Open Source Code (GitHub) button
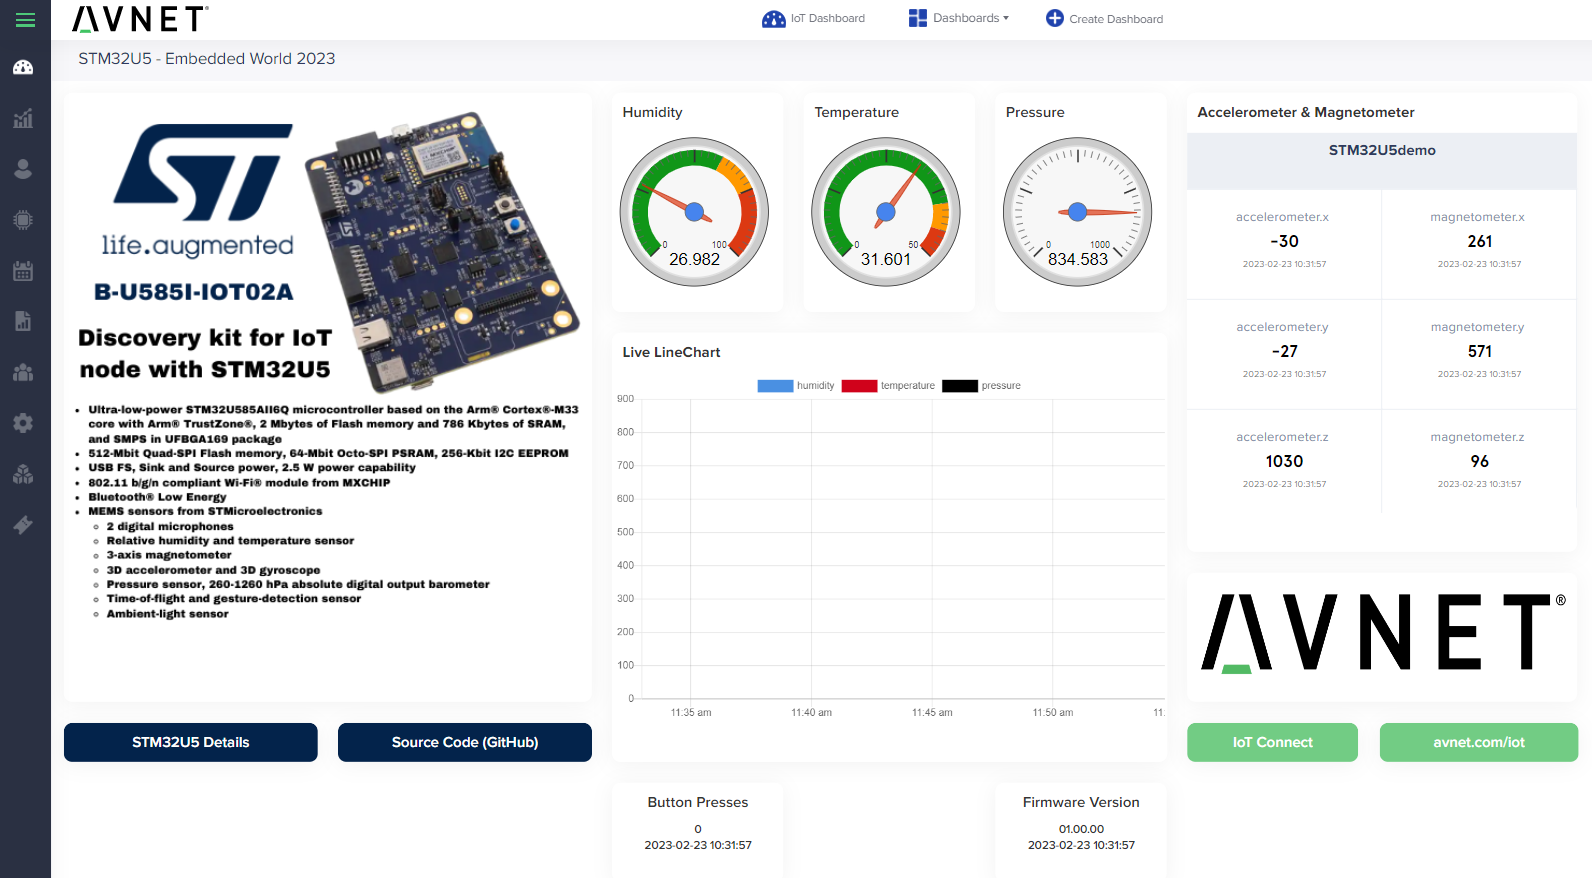1592x878 pixels. pyautogui.click(x=465, y=742)
